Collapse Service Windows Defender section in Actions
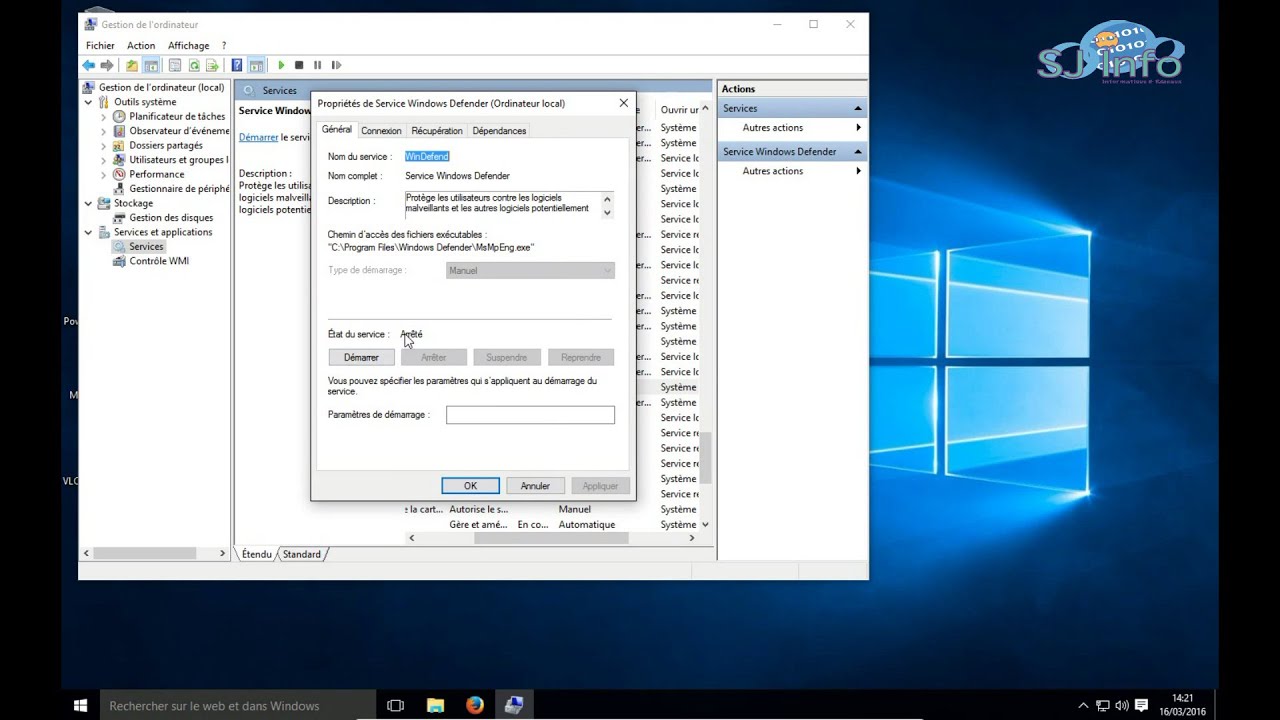The image size is (1280, 720). [x=857, y=152]
